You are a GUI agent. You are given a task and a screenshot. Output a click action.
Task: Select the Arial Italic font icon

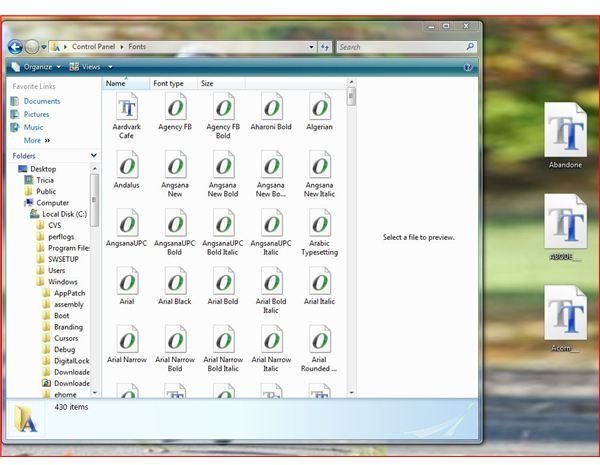click(320, 282)
